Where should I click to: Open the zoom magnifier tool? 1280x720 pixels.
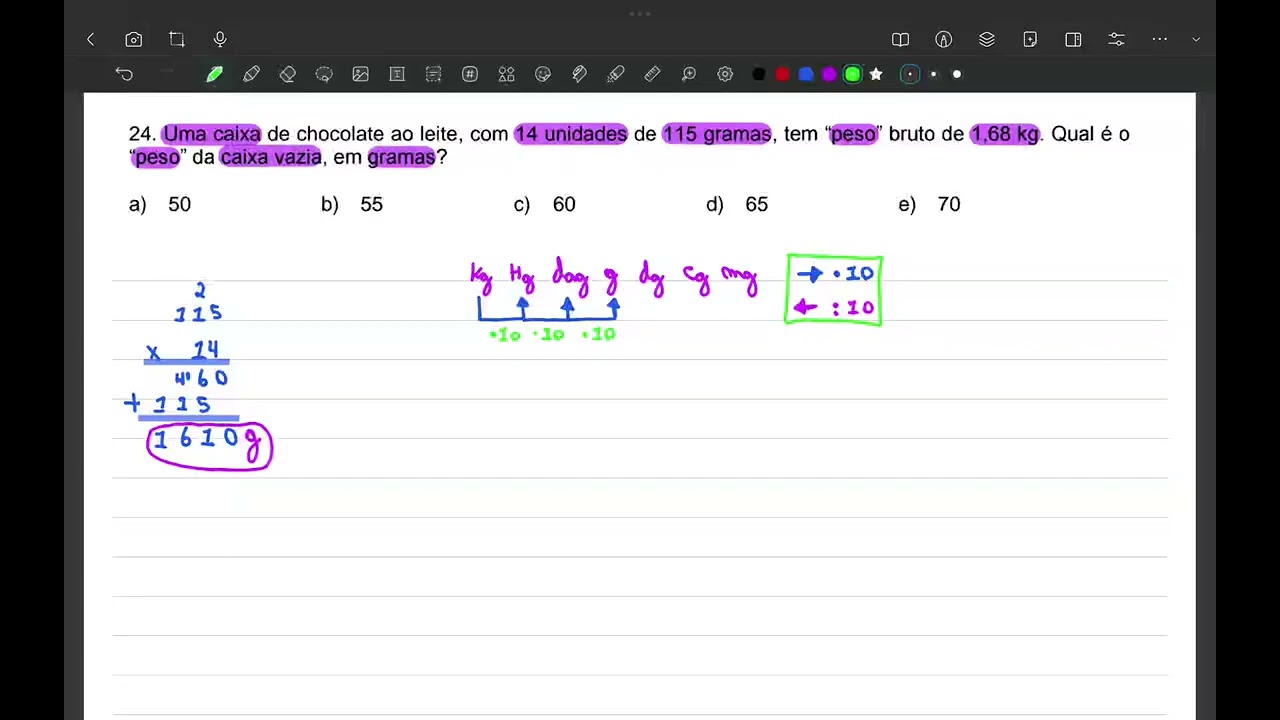[x=689, y=74]
